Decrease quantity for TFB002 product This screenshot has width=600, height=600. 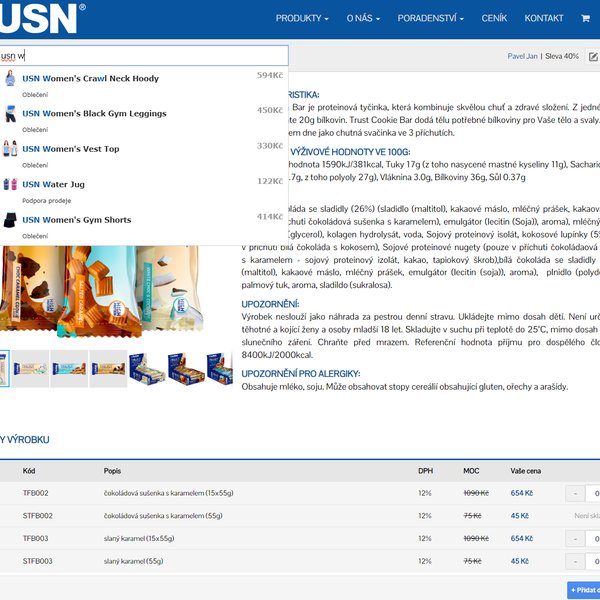(575, 493)
